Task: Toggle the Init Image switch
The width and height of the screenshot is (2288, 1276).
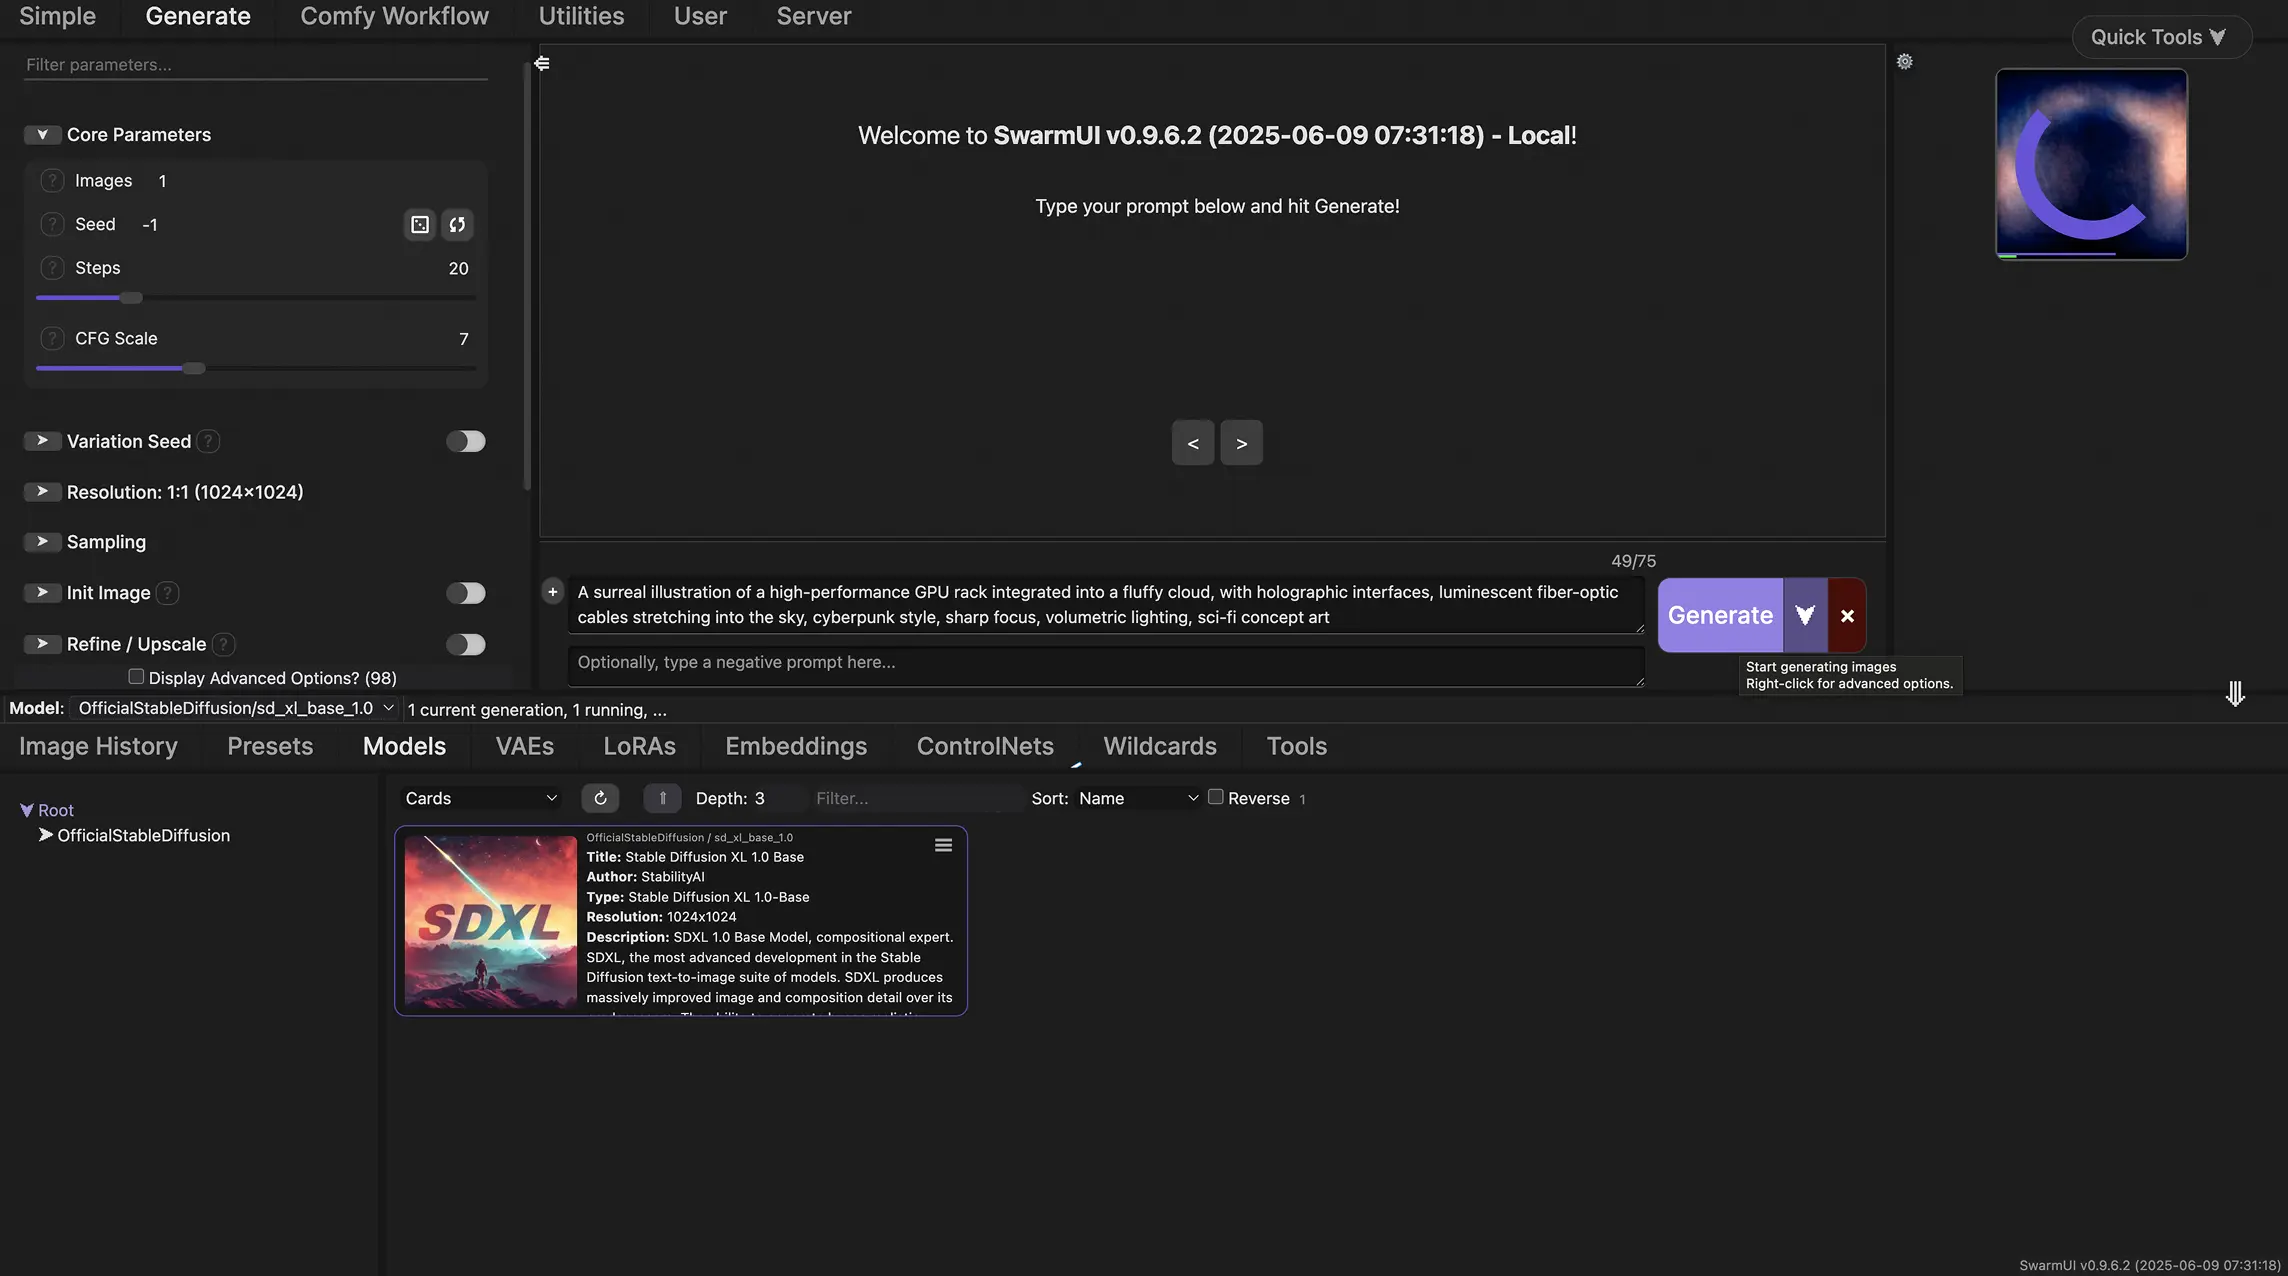Action: tap(465, 593)
